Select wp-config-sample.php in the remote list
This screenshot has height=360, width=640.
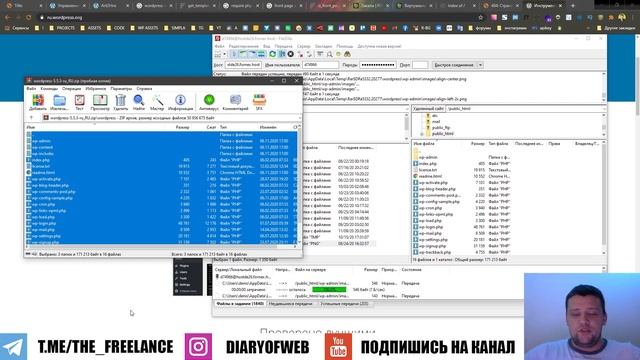(439, 202)
